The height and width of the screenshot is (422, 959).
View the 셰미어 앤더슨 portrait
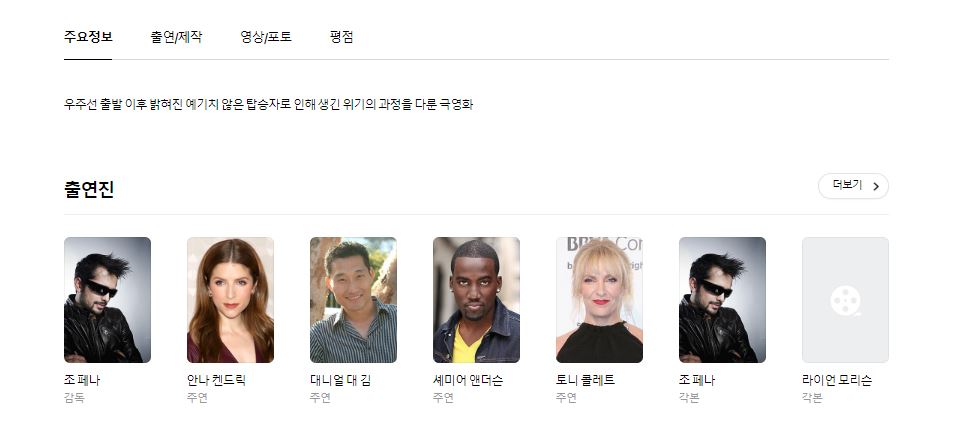[x=476, y=300]
